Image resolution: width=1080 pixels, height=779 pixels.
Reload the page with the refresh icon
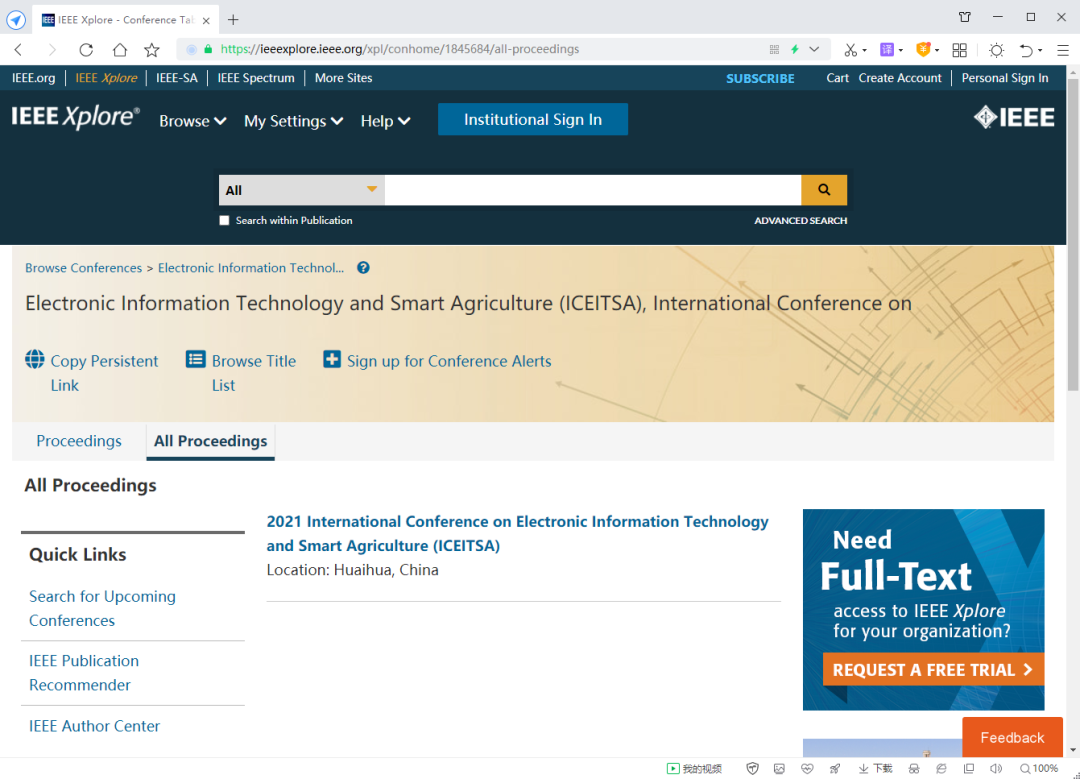(x=86, y=49)
